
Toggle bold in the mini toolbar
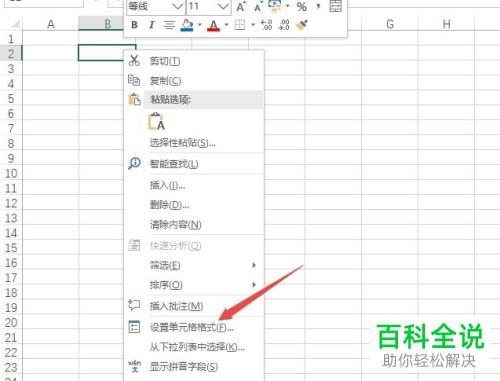134,25
